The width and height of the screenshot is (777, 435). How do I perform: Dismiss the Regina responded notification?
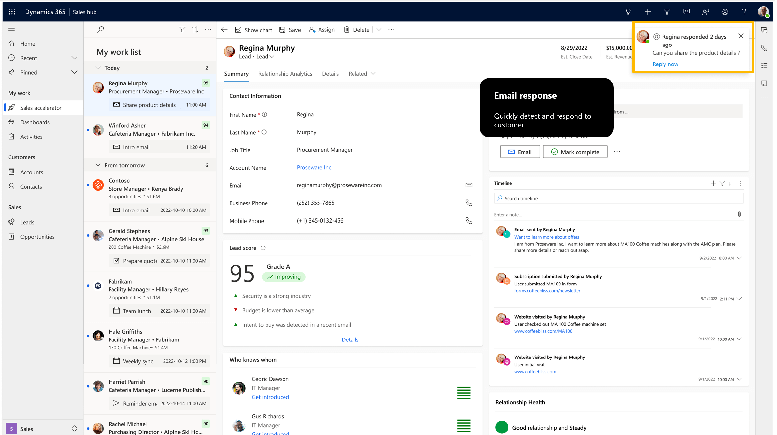pyautogui.click(x=740, y=35)
